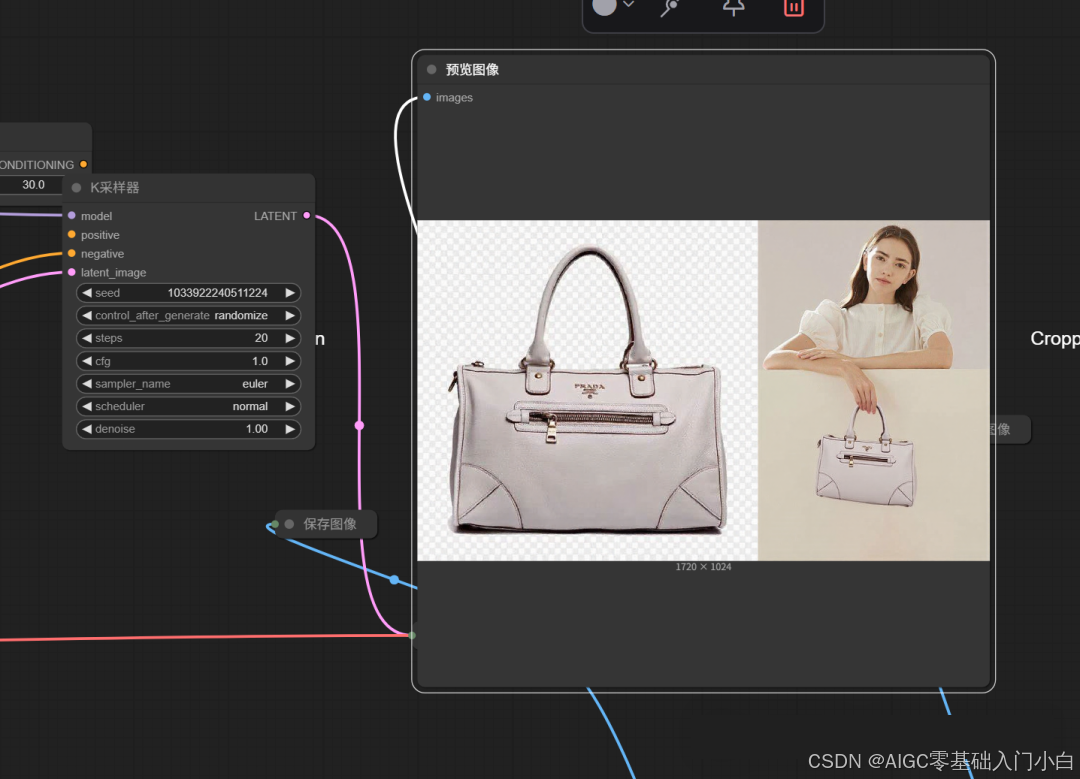The width and height of the screenshot is (1080, 779).
Task: Click the cfg value 1.0
Action: tap(260, 361)
